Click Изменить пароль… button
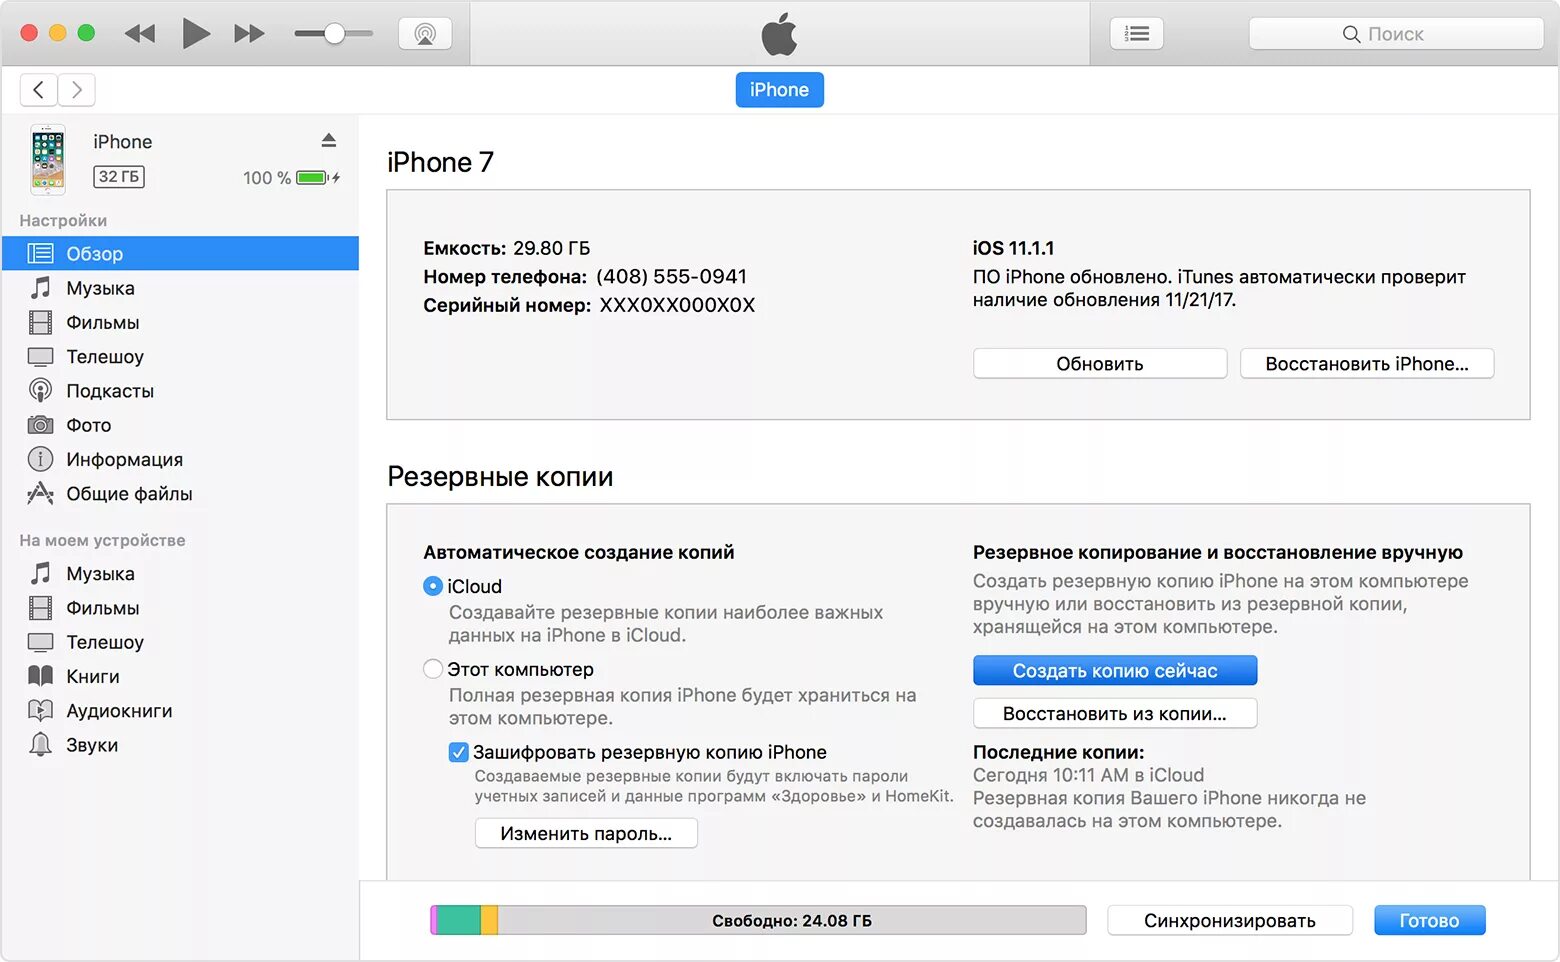The height and width of the screenshot is (962, 1560). (x=586, y=834)
